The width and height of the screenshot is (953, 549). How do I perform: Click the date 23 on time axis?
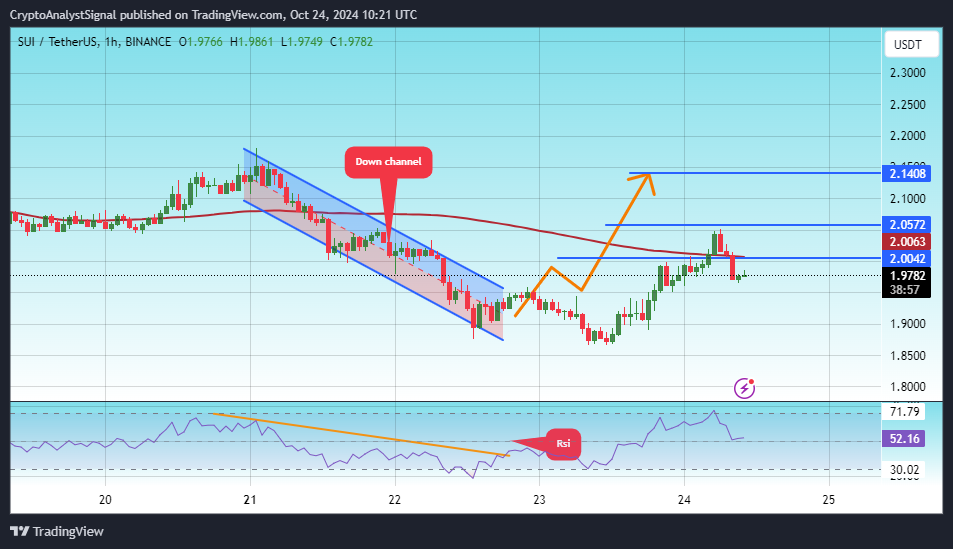[x=539, y=500]
